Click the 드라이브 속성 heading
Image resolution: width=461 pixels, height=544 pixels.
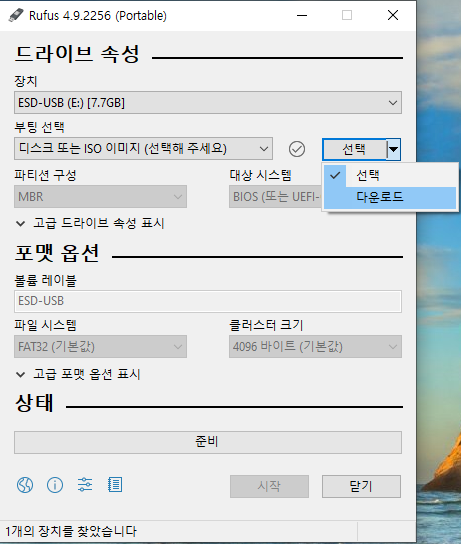point(77,54)
